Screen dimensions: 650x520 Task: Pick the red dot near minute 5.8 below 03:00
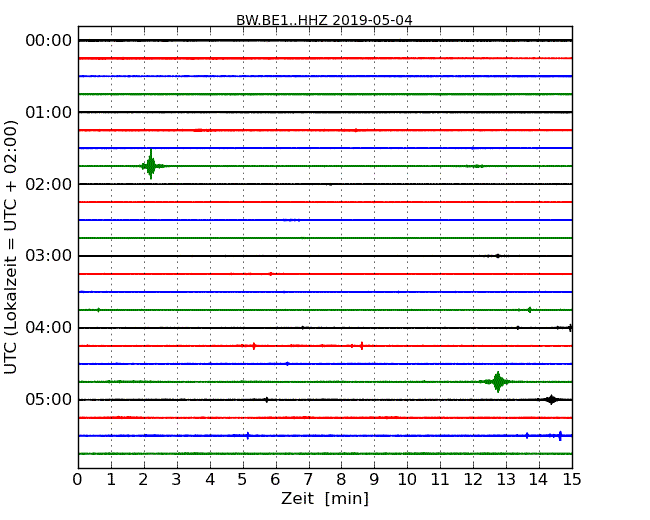[271, 274]
